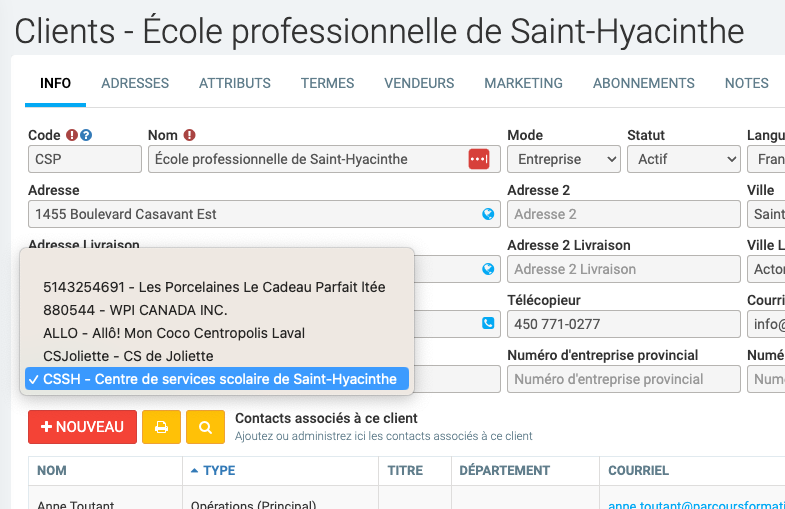Click the blue help icon beside Code

pos(86,136)
